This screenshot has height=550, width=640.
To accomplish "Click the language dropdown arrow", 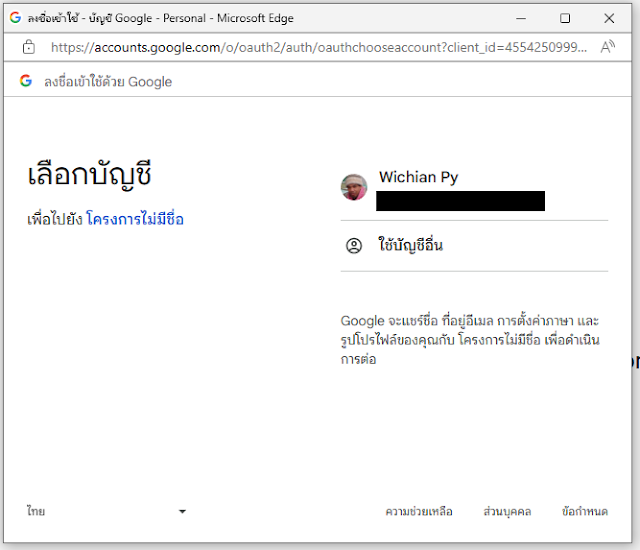I will [x=182, y=511].
